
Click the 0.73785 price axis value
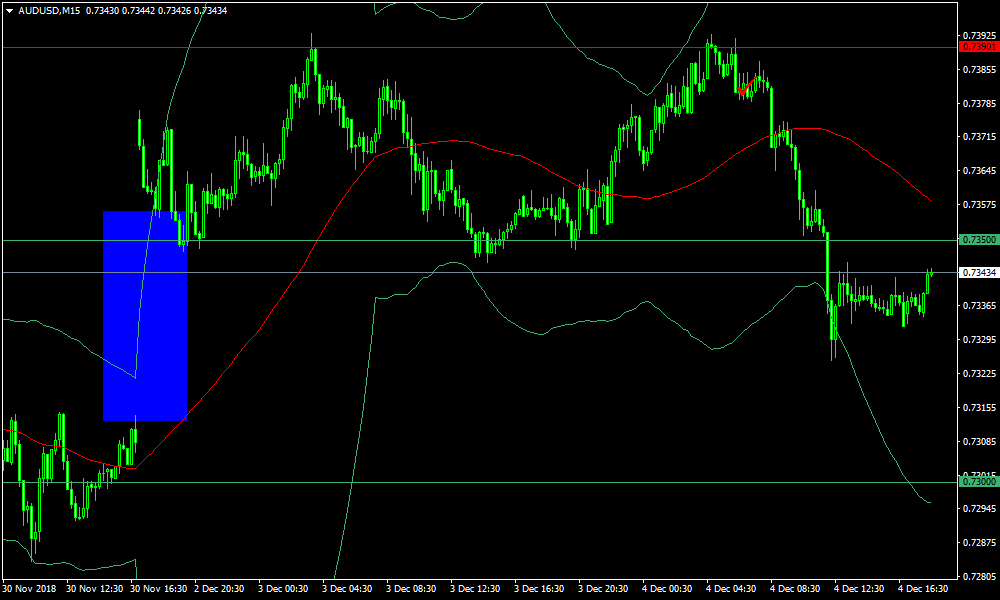click(x=980, y=103)
